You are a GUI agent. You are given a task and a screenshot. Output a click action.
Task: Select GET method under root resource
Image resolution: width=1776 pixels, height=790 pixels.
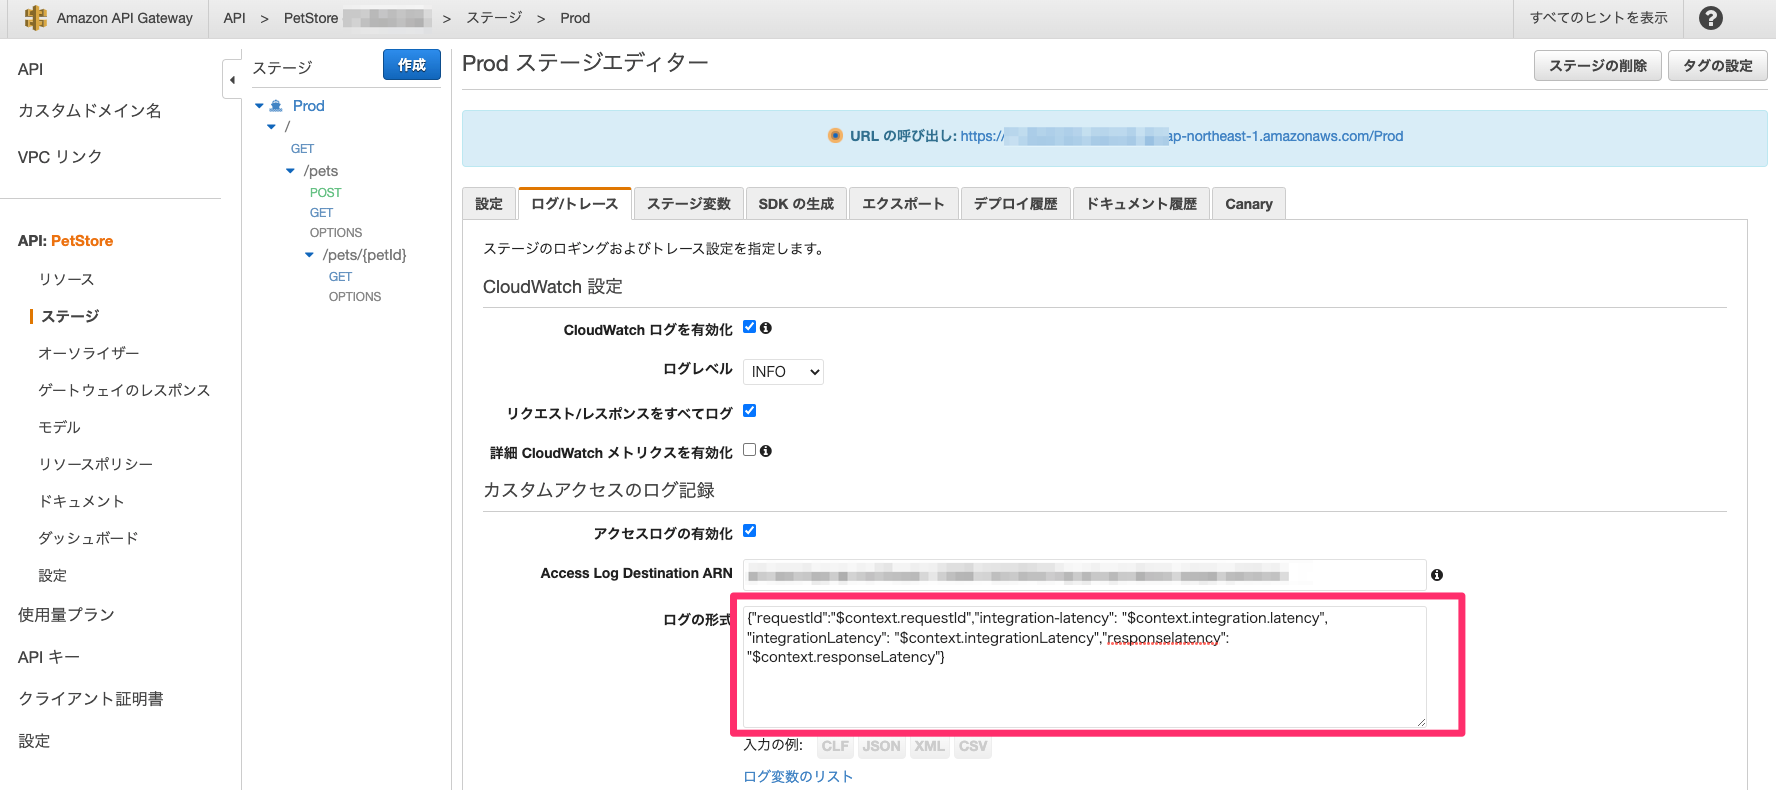point(302,149)
